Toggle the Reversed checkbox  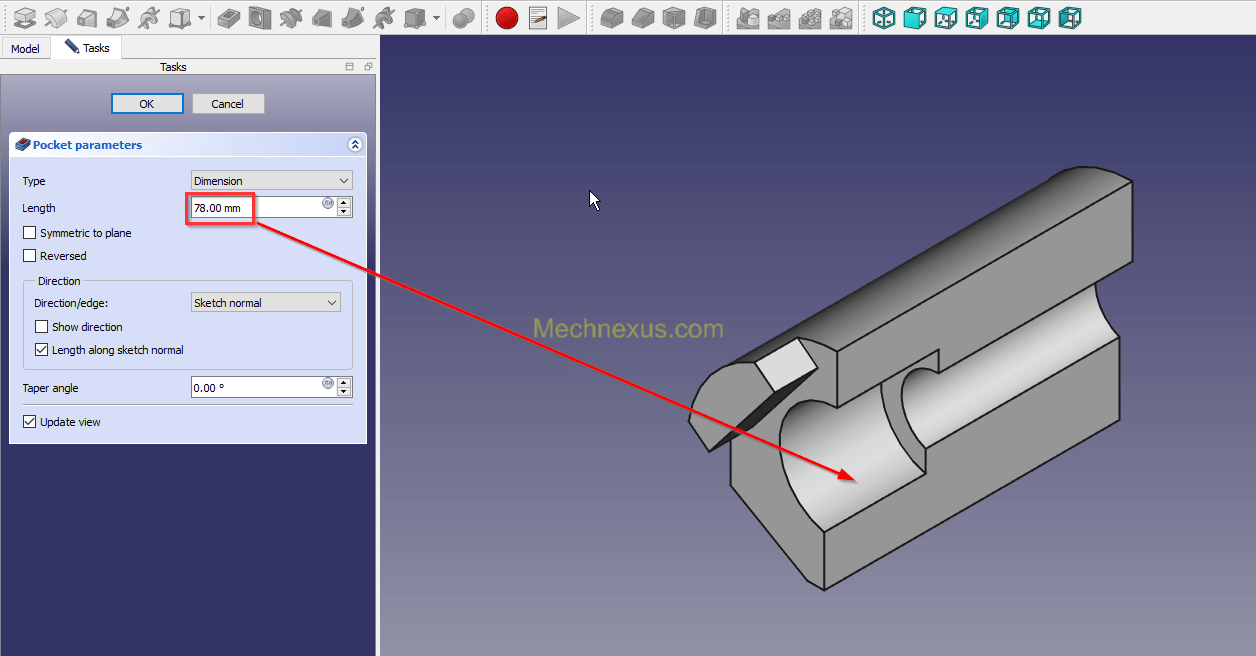30,256
